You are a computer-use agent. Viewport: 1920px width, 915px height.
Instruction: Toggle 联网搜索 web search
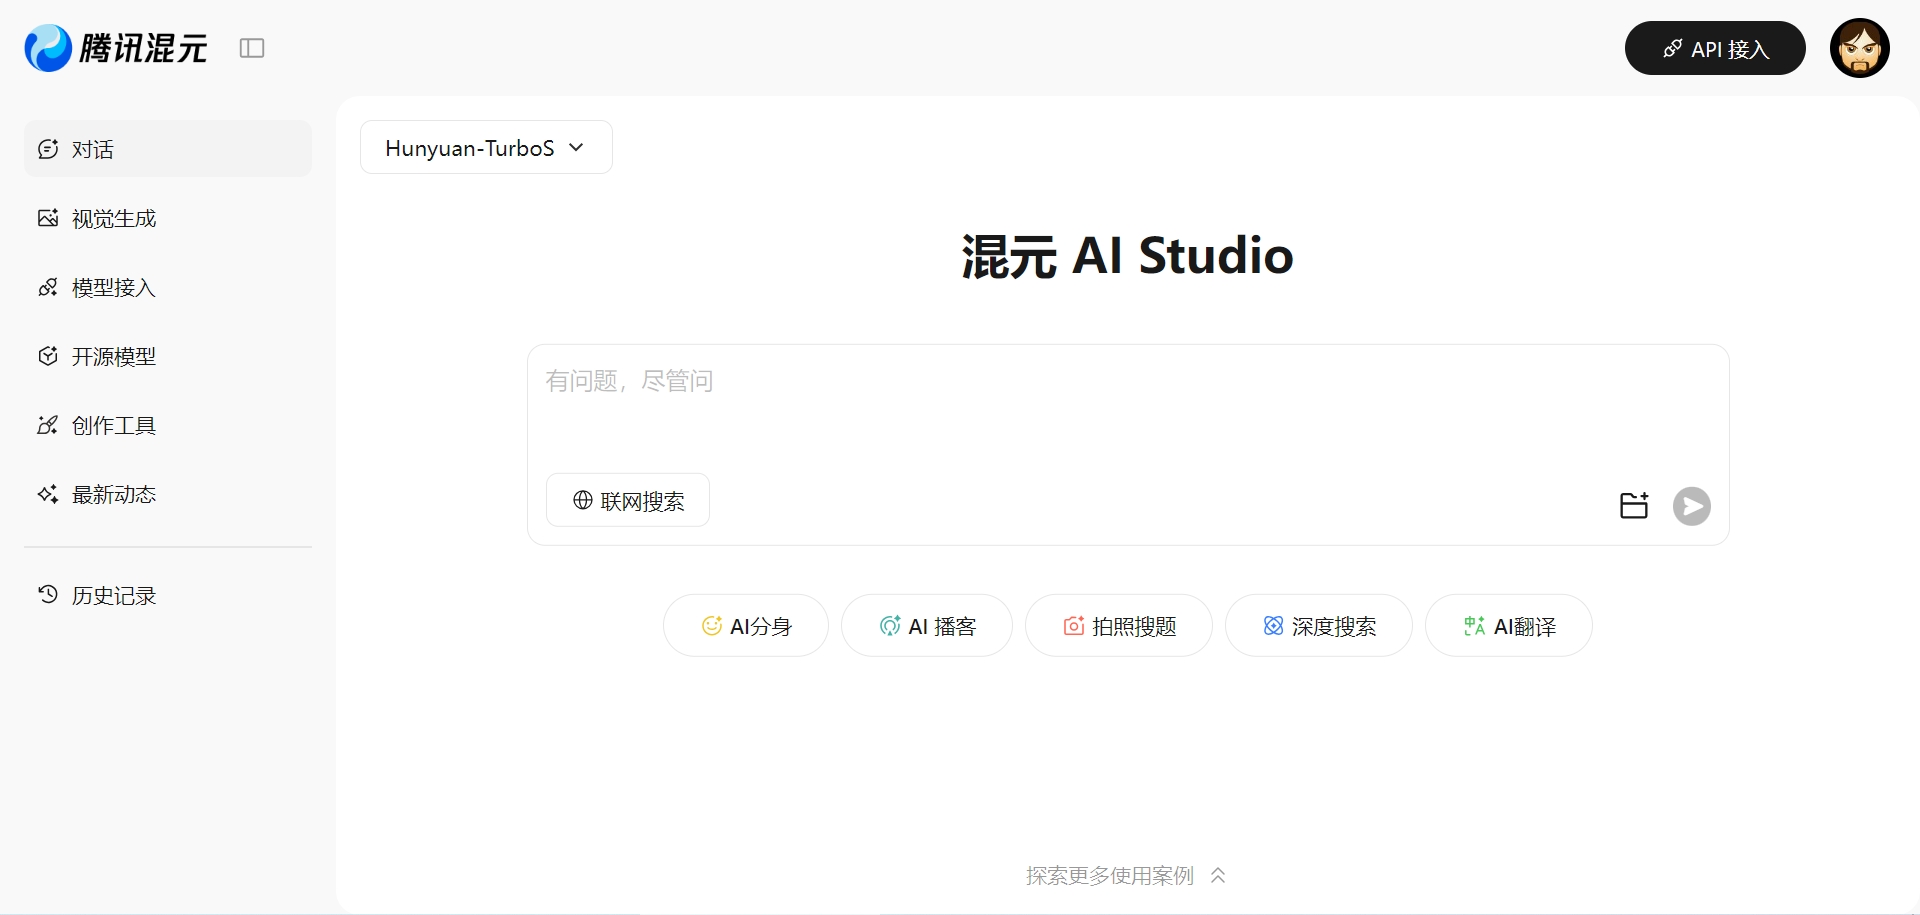tap(628, 500)
